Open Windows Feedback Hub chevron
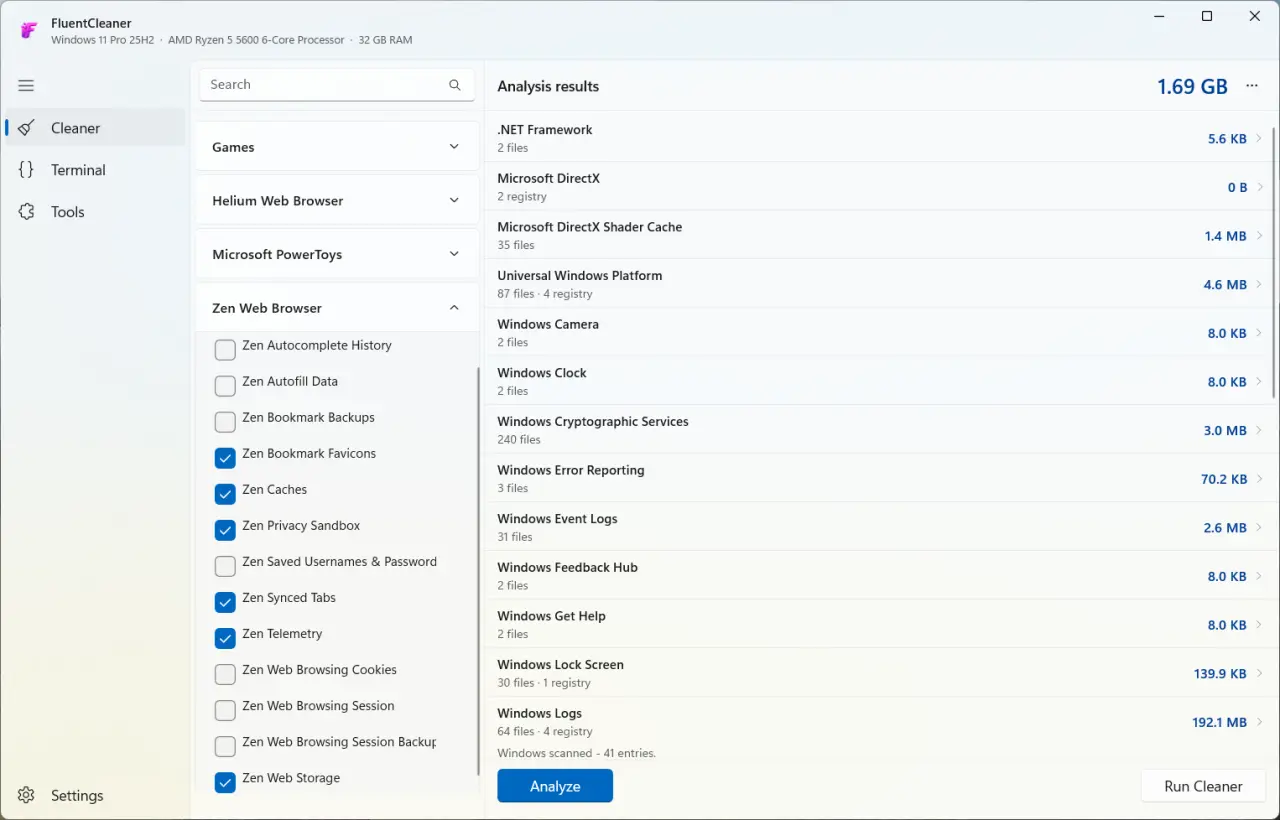 coord(1259,576)
